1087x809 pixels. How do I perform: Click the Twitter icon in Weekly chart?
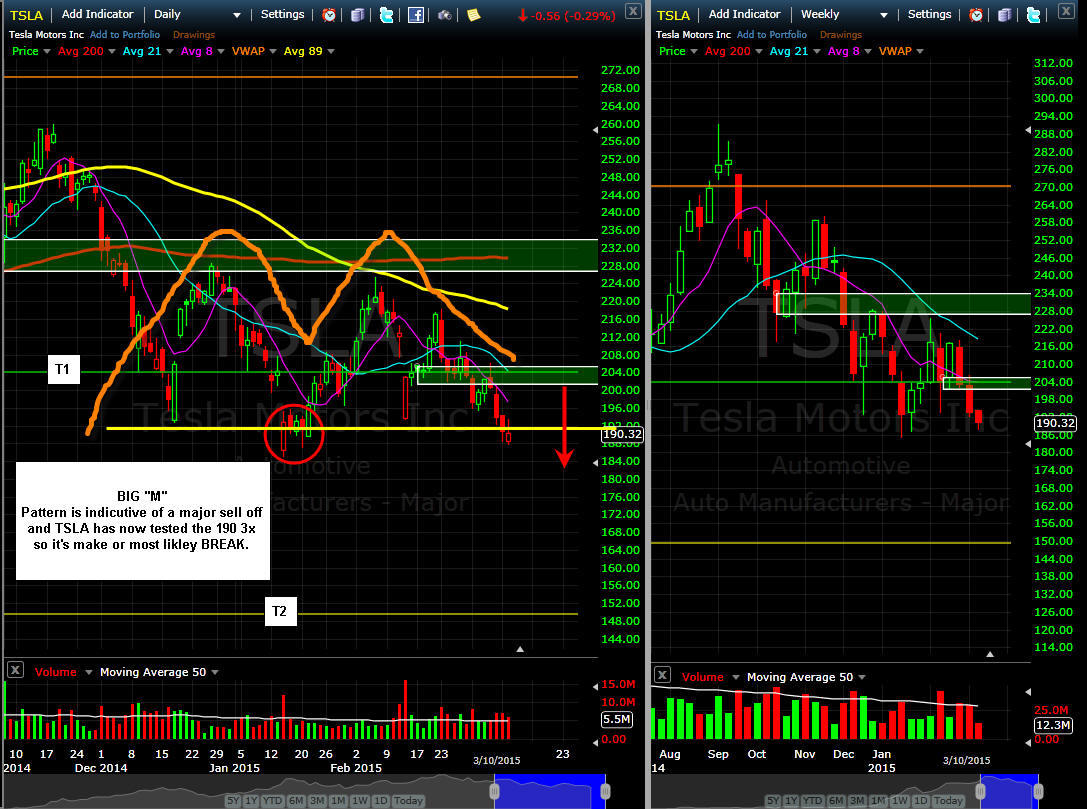tap(1033, 15)
